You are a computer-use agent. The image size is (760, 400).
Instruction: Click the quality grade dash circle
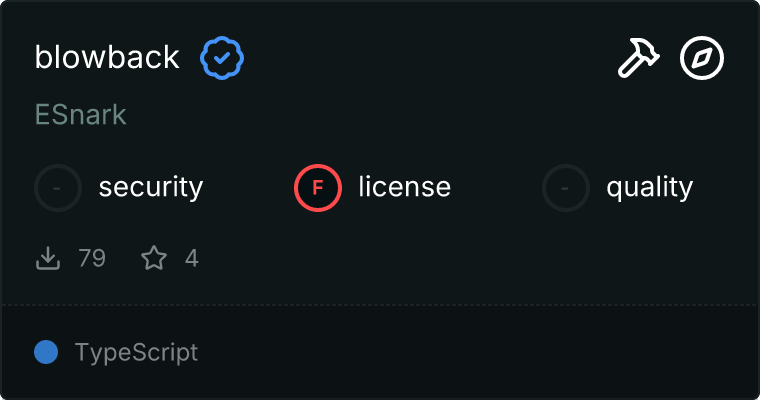click(566, 187)
